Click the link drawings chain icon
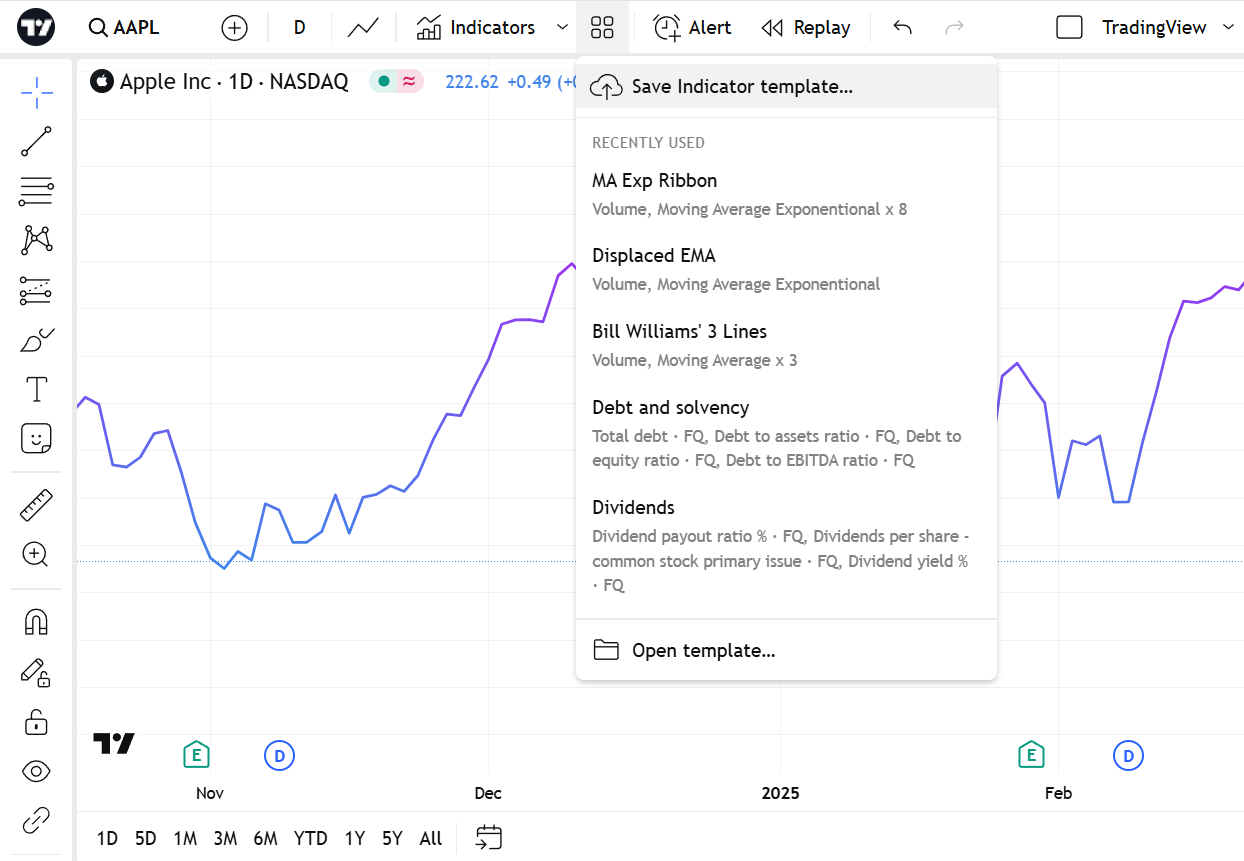Screen dimensions: 1244x861 coord(36,820)
